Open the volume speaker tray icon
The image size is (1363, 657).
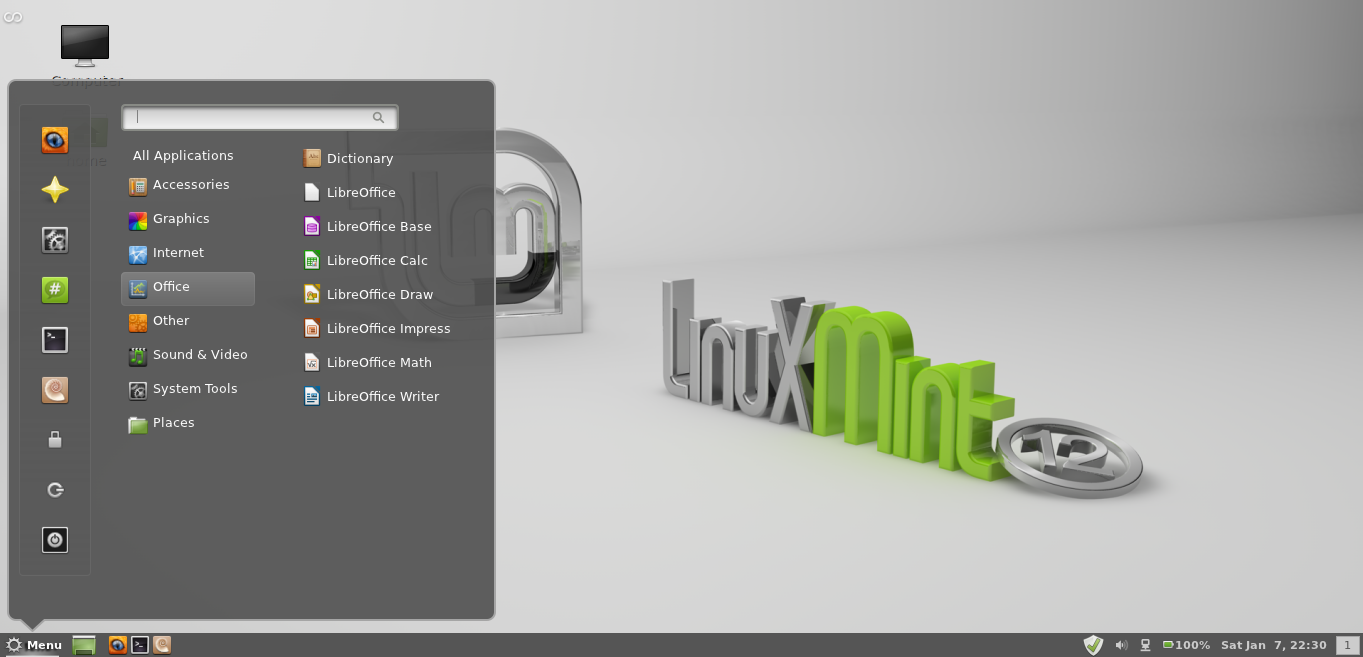[1121, 645]
